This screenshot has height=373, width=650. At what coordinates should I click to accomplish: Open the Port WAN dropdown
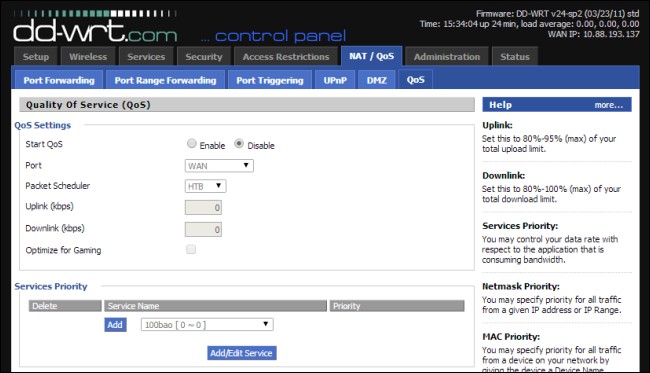click(x=219, y=166)
